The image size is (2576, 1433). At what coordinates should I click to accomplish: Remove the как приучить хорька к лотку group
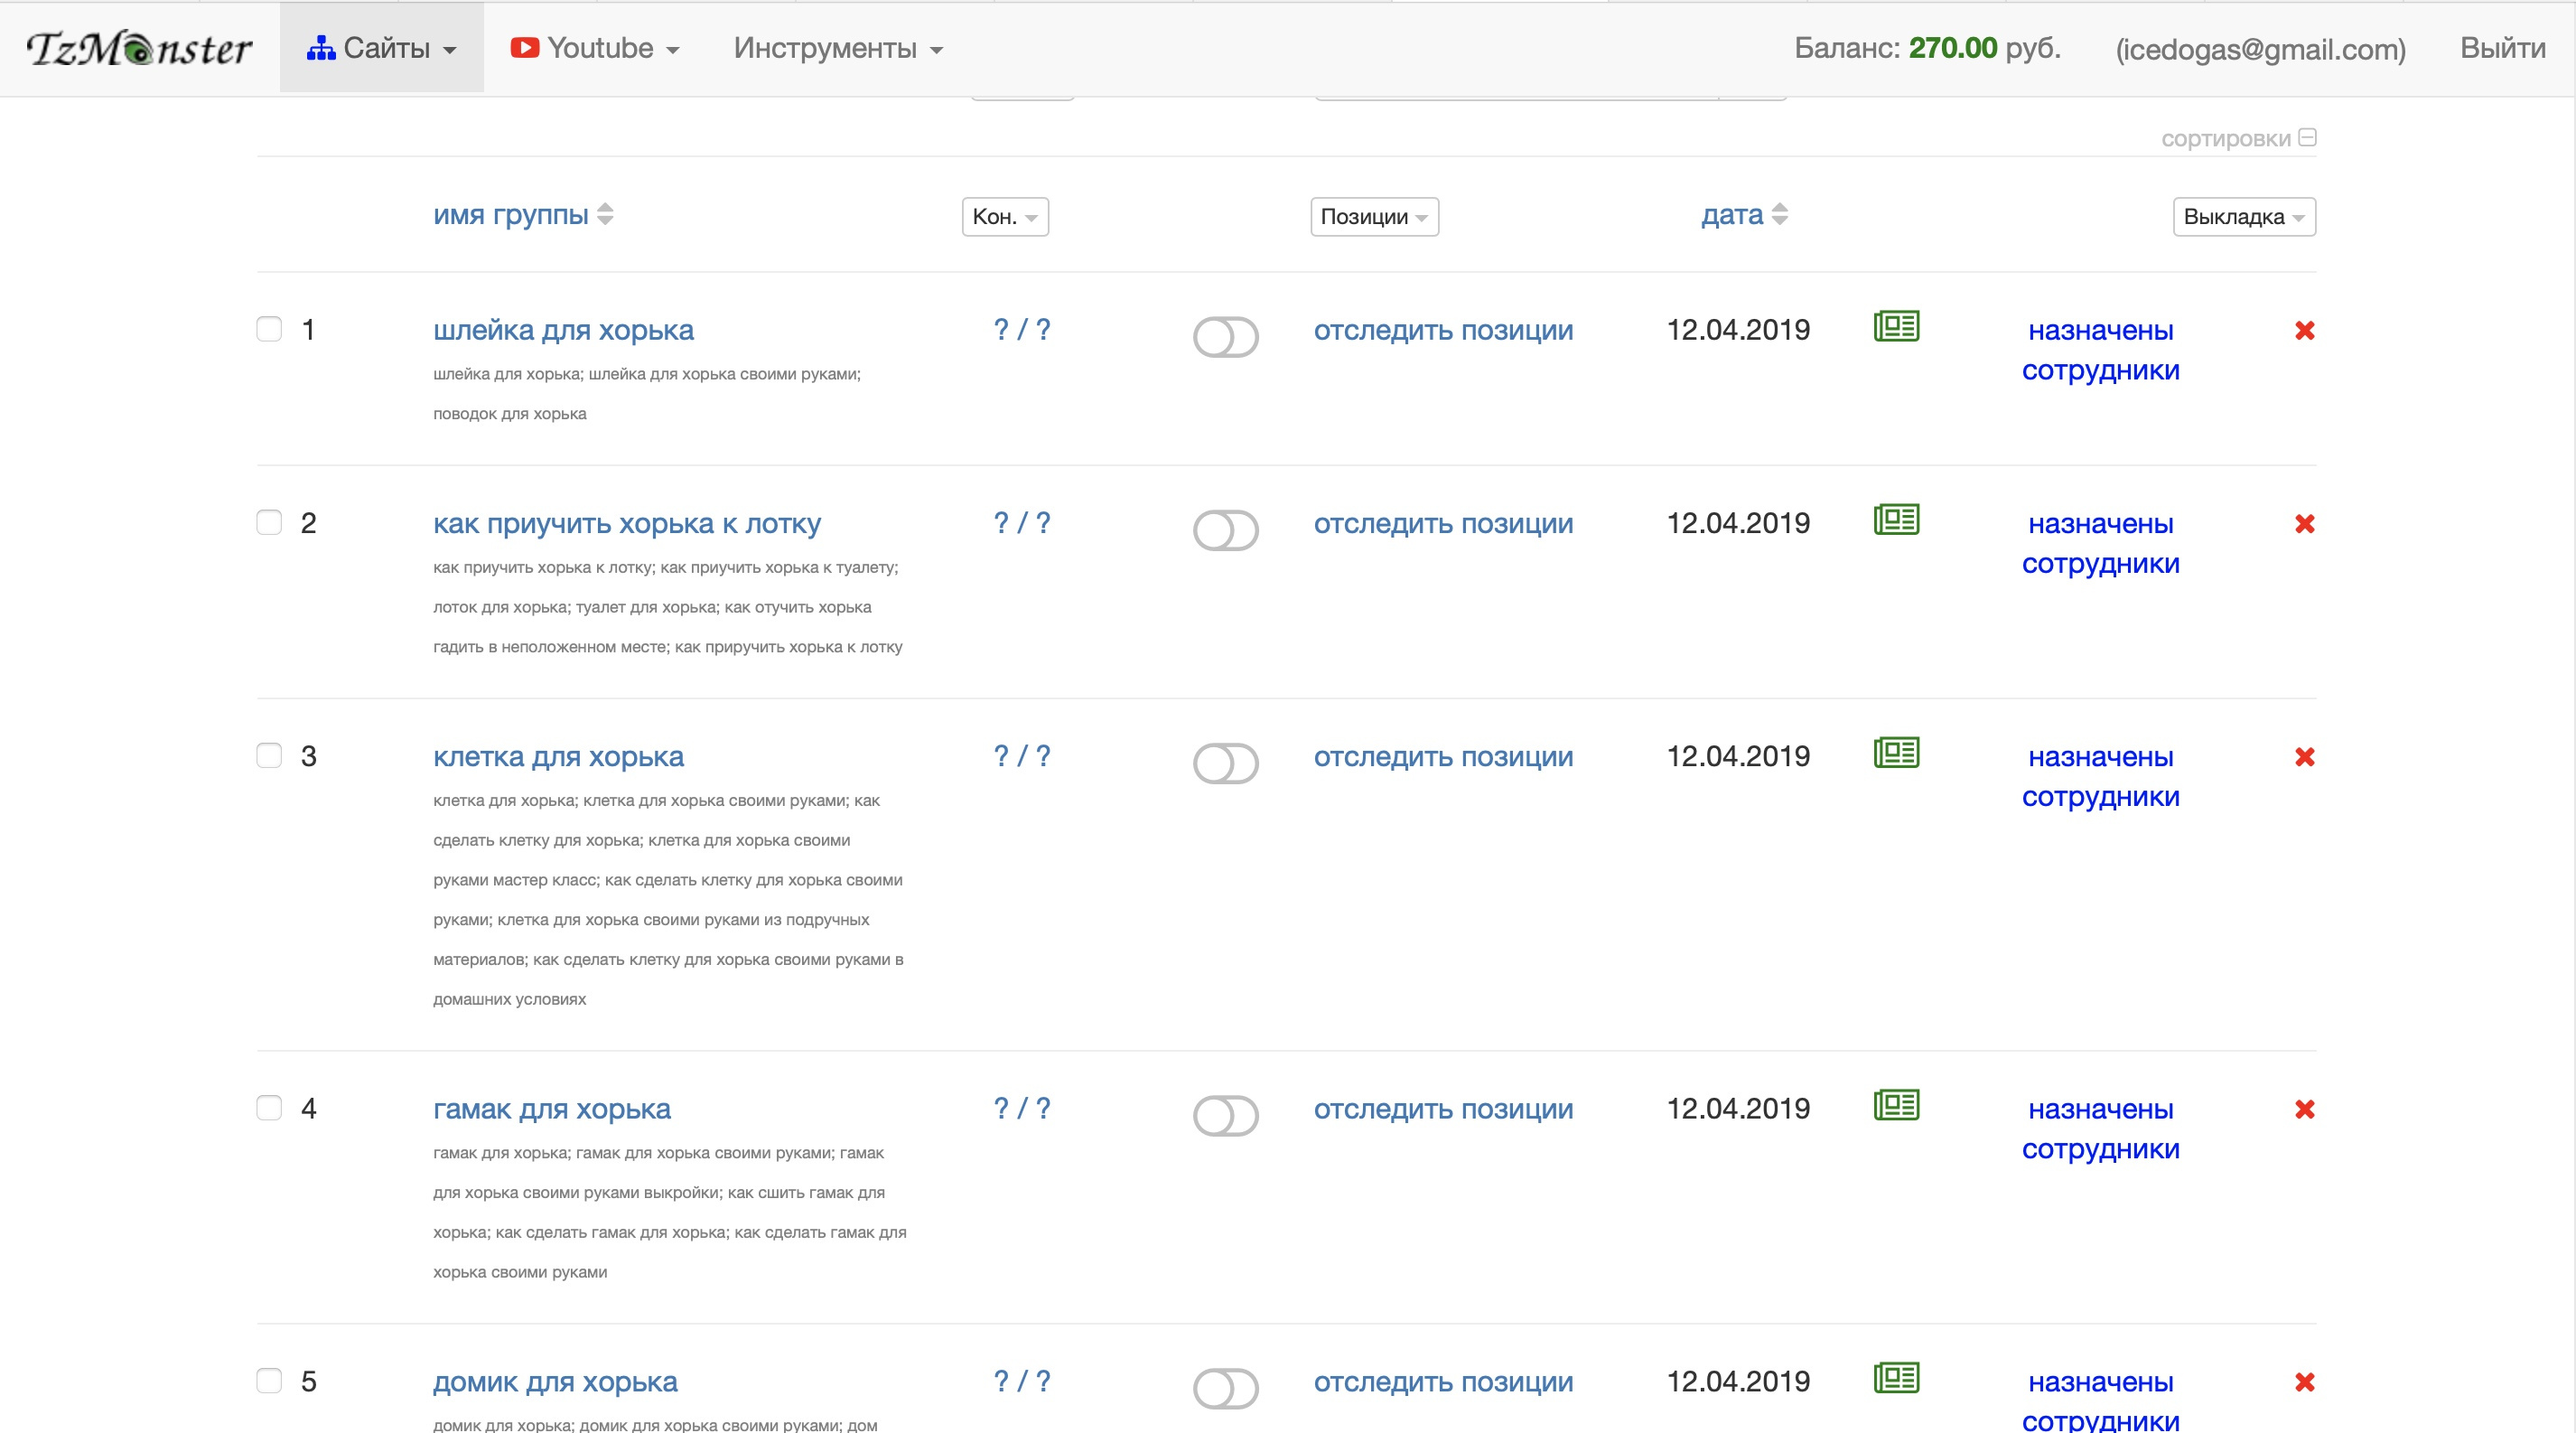point(2304,524)
